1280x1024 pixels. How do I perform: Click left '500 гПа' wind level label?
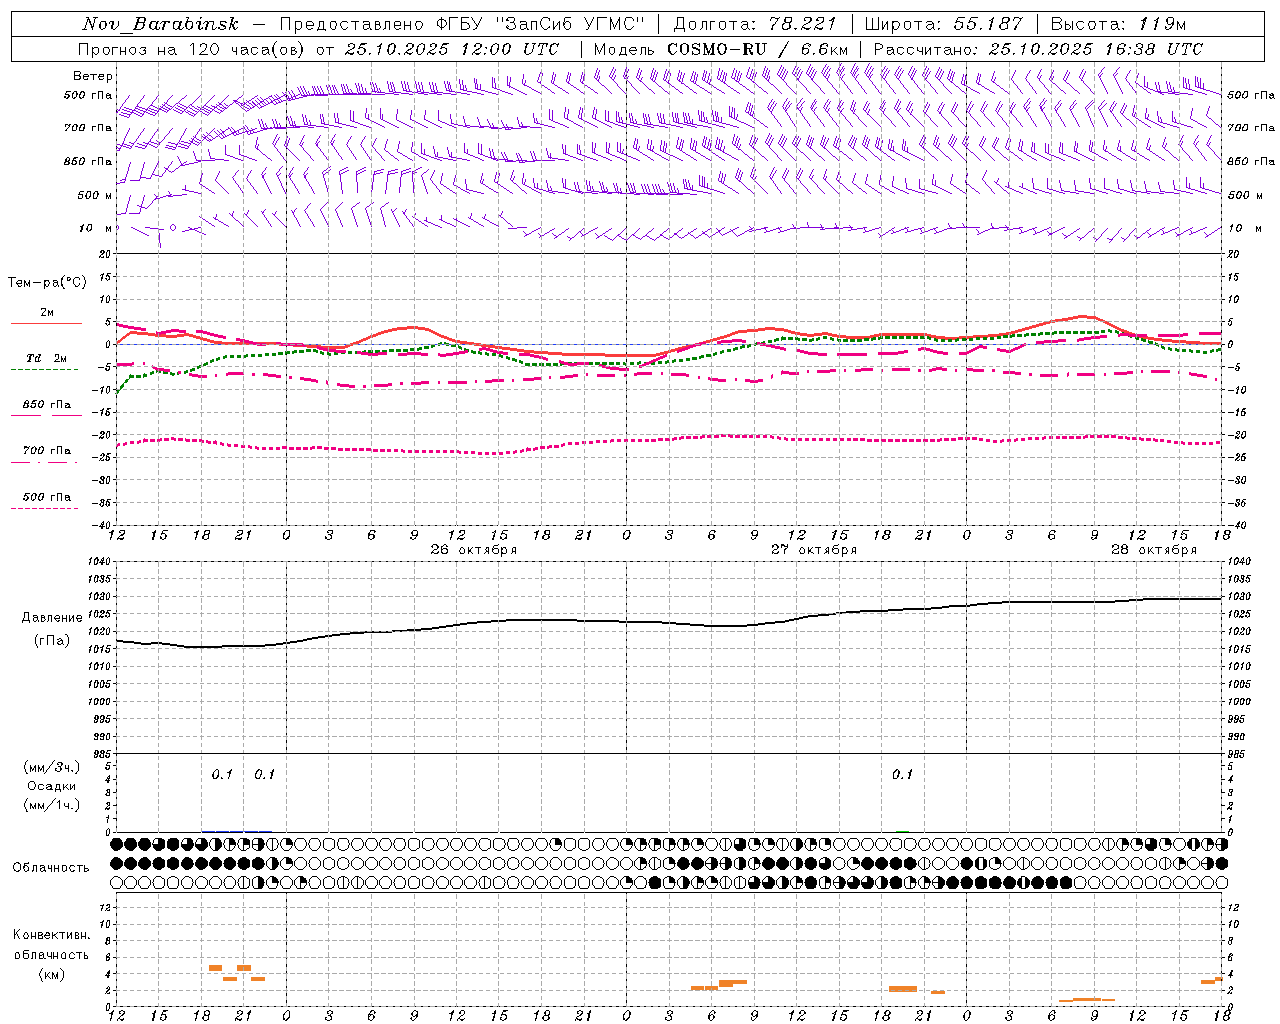88,95
